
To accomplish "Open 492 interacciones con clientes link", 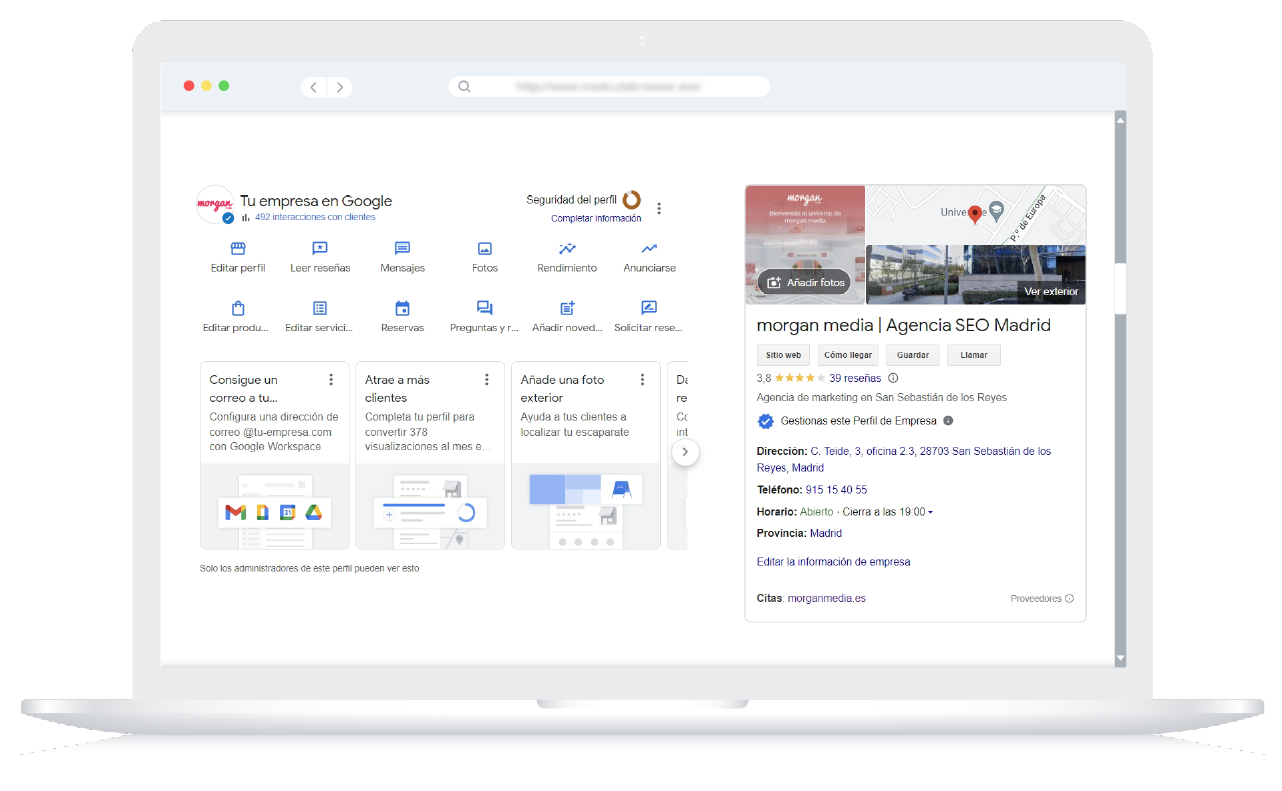I will pyautogui.click(x=315, y=217).
